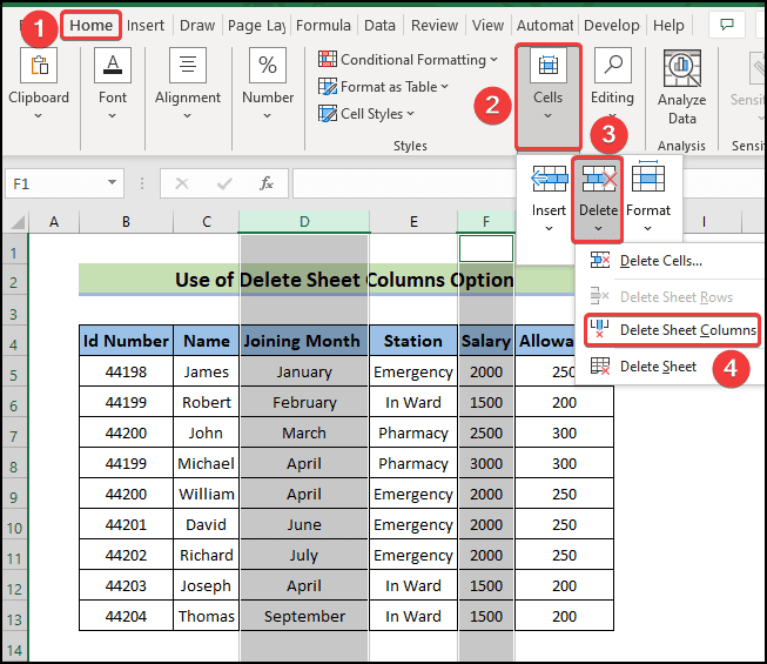Select the cell with name Thomas
767x664 pixels.
point(206,616)
